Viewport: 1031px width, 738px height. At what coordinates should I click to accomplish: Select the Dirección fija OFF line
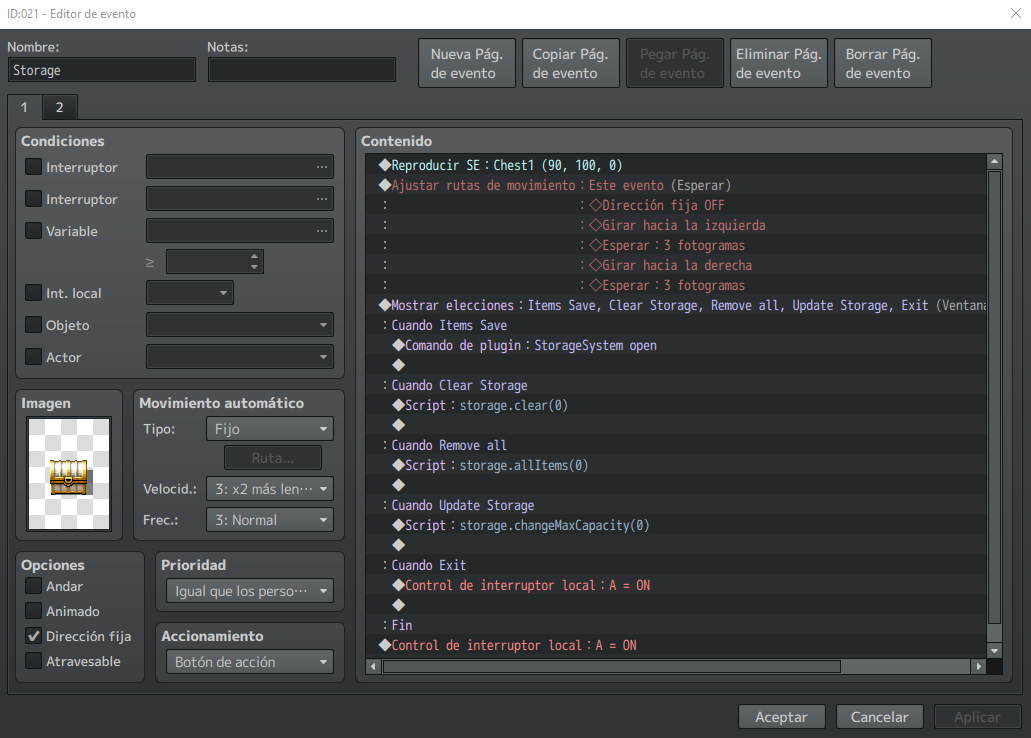click(676, 205)
